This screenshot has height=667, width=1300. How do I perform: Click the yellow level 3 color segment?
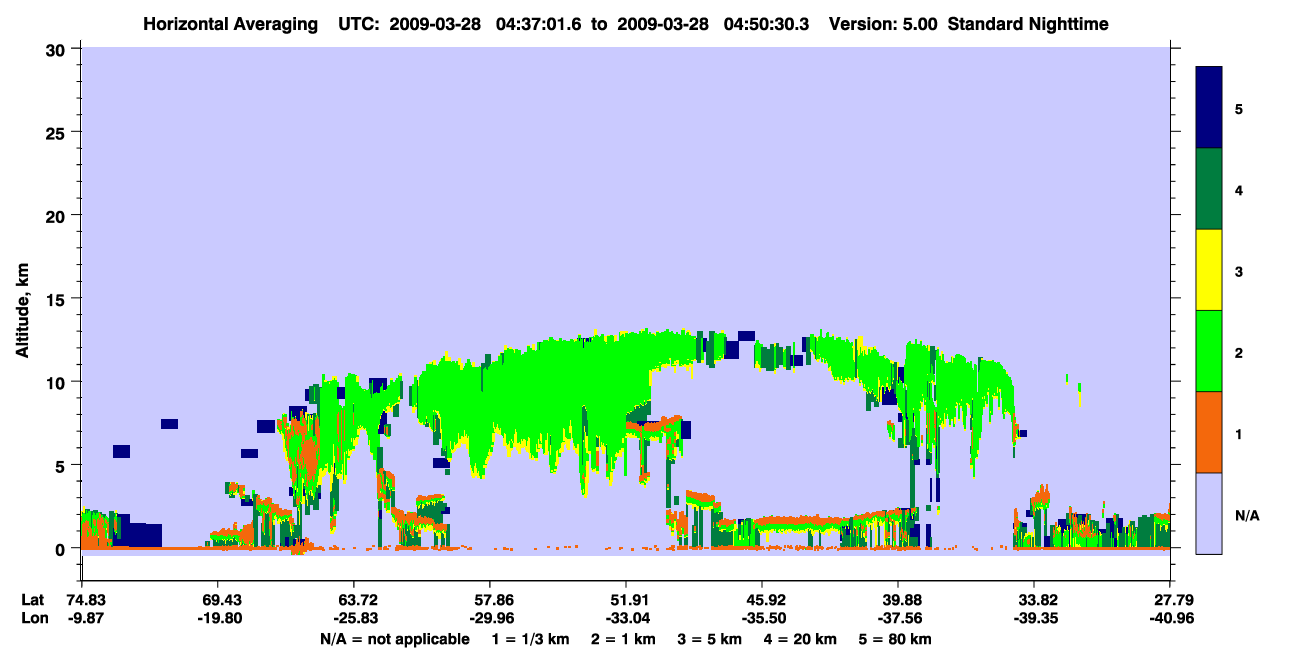pos(1209,270)
